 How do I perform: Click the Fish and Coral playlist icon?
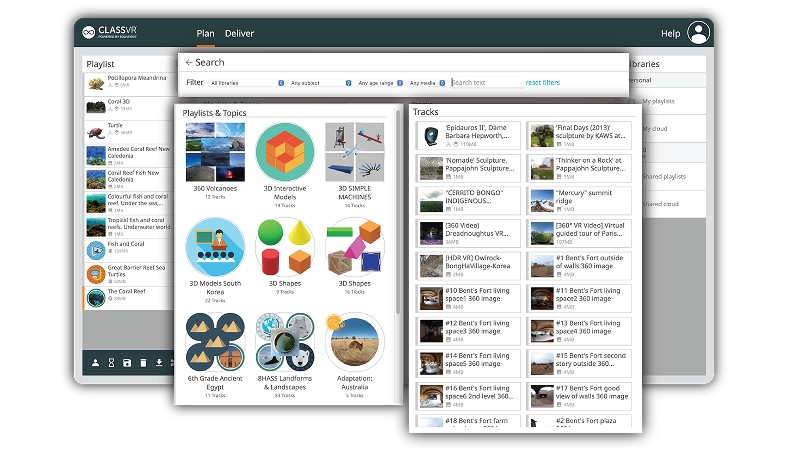(95, 250)
